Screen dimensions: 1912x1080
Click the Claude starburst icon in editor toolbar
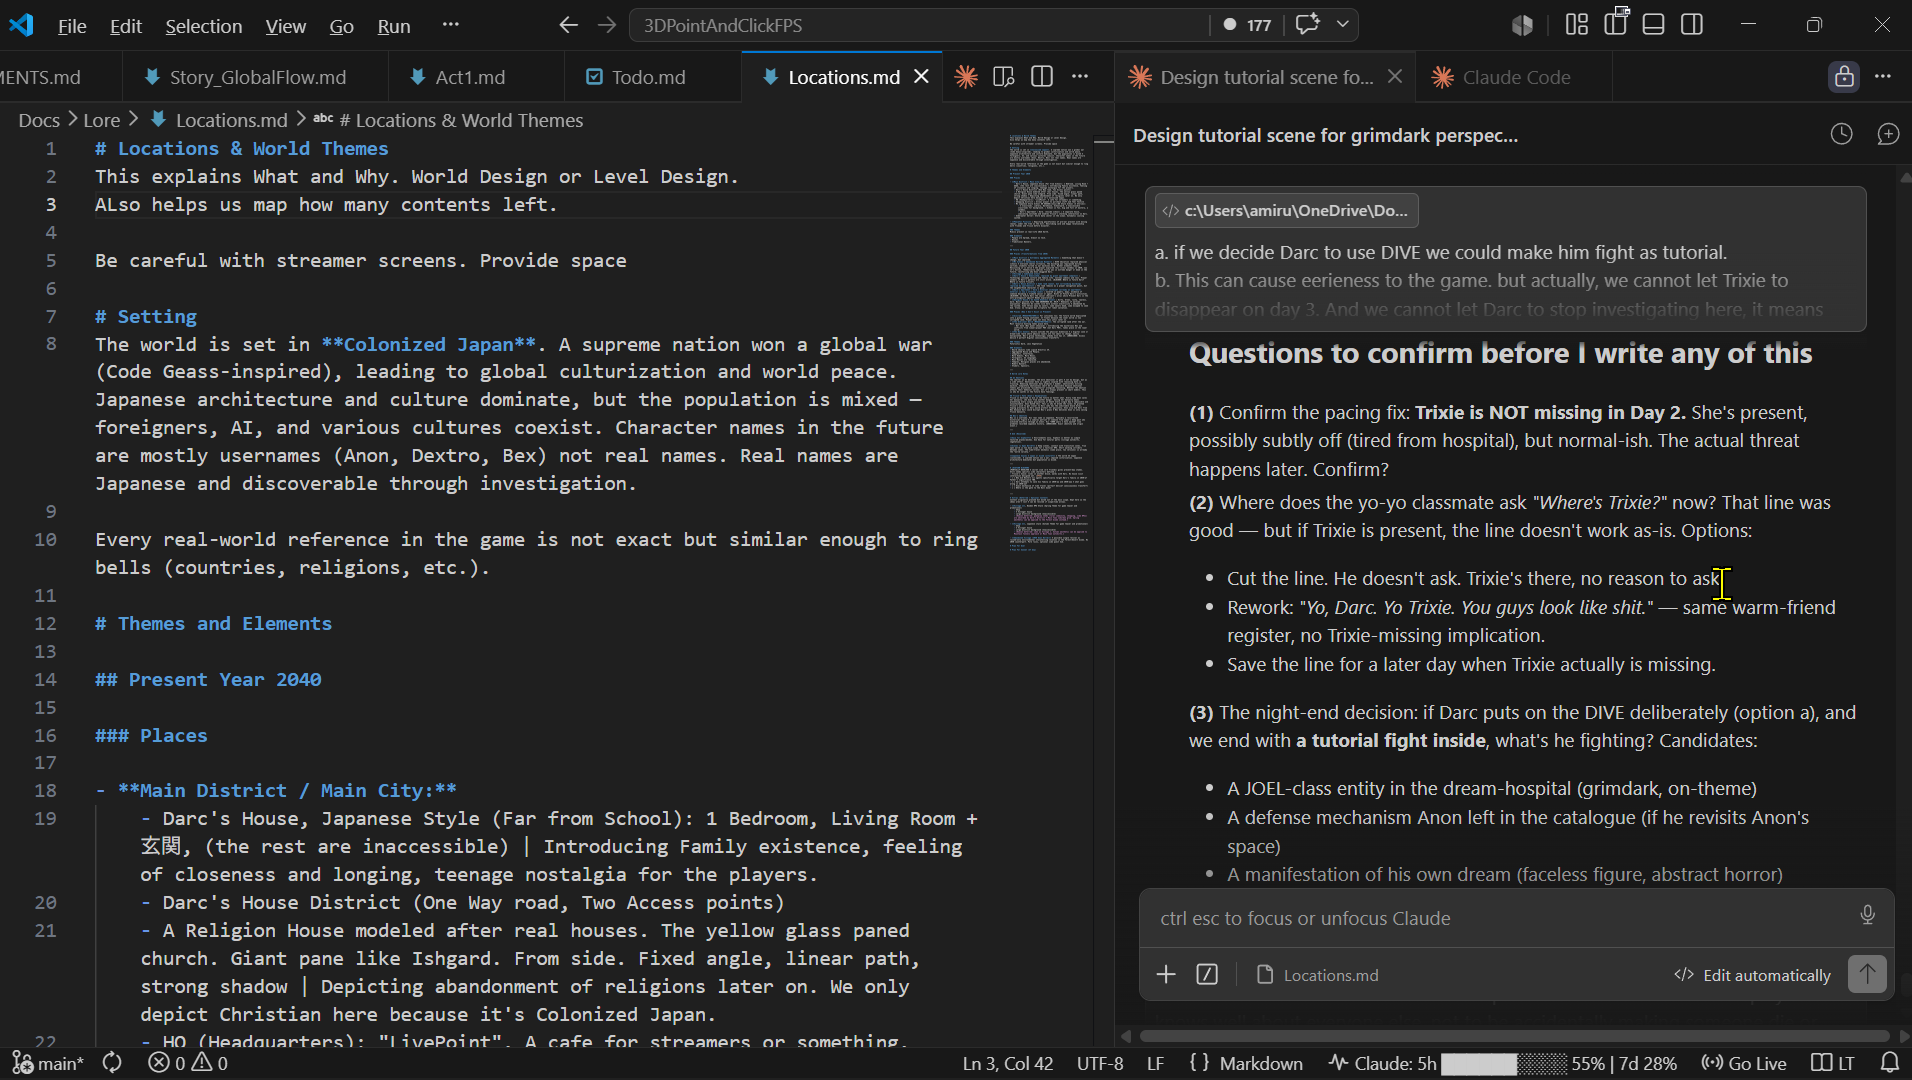[x=966, y=77]
